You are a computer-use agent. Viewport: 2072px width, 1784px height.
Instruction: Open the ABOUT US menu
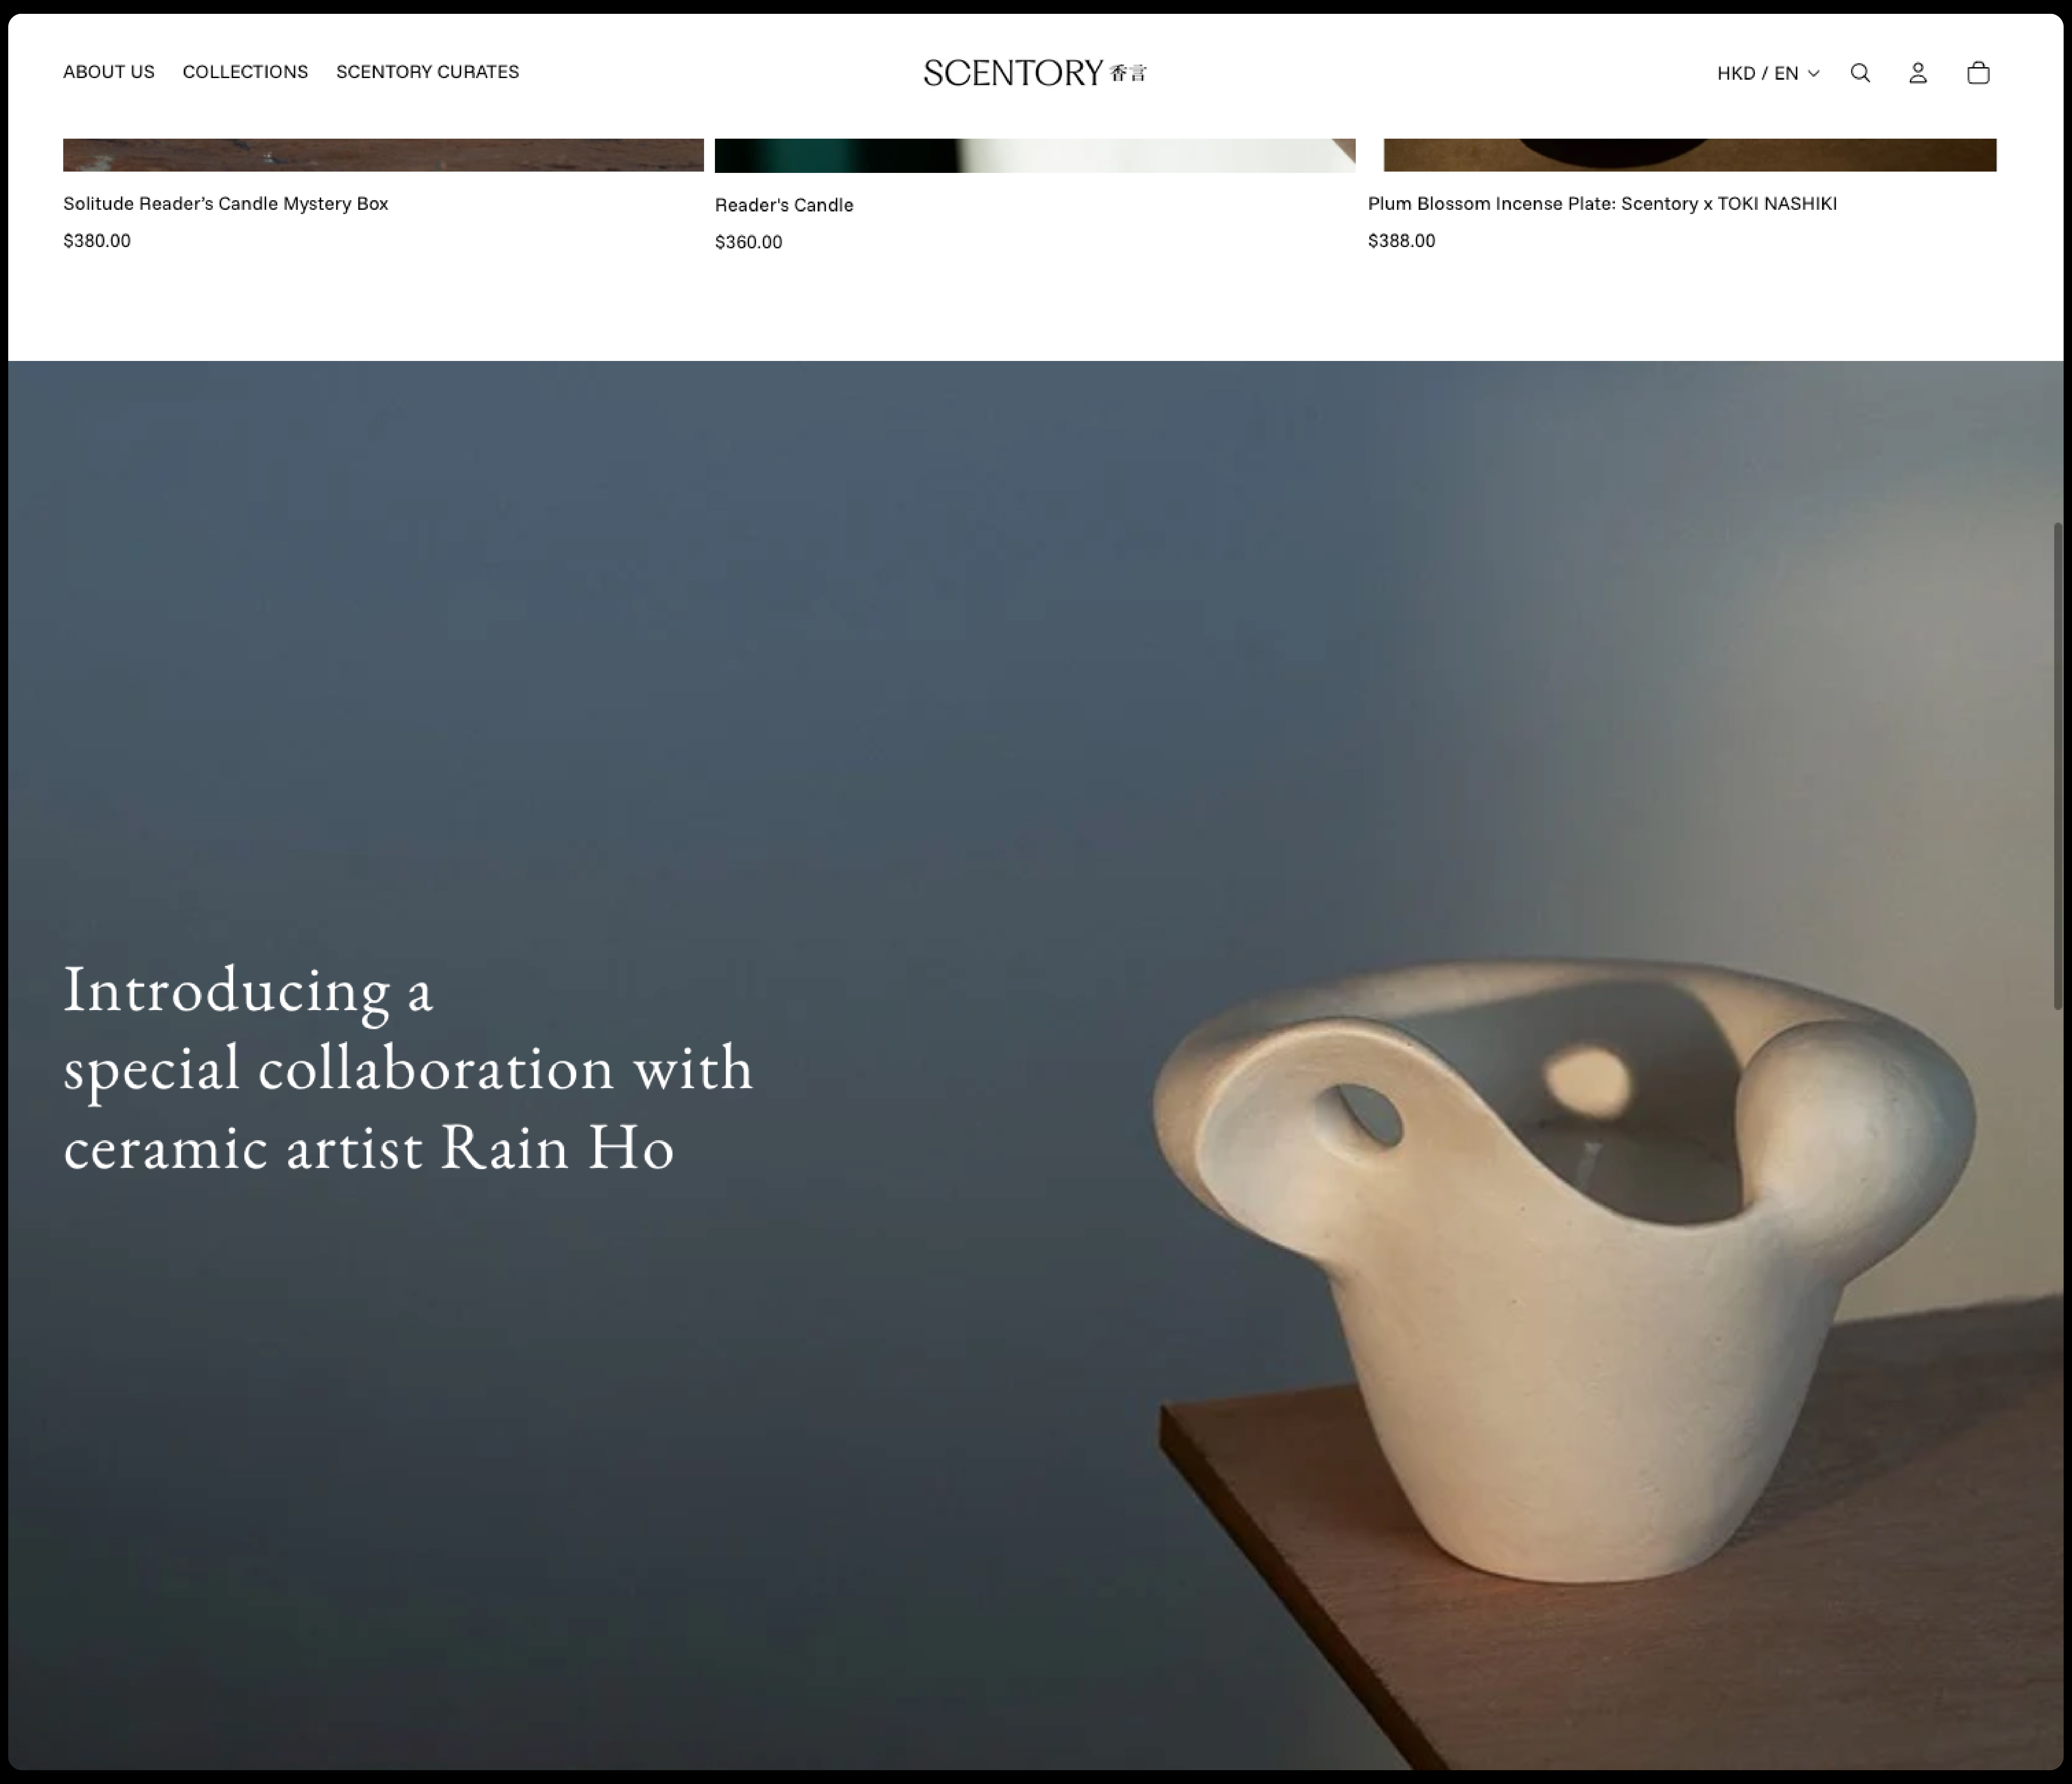(x=109, y=72)
